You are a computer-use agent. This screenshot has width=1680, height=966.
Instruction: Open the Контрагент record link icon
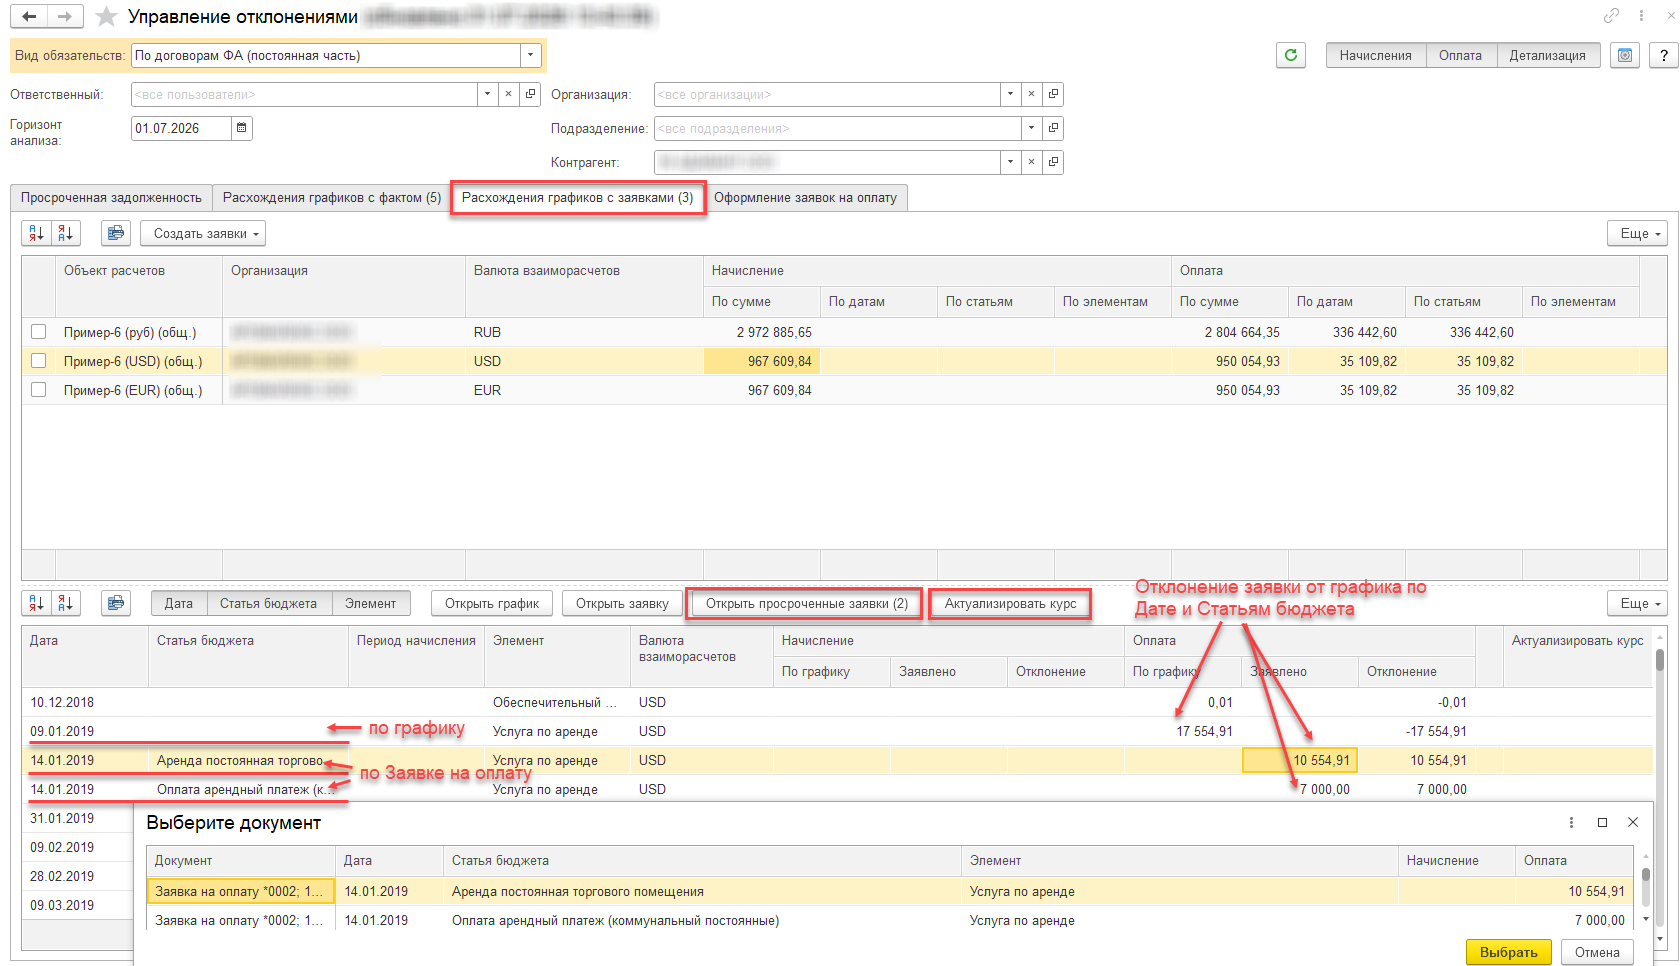click(1053, 162)
